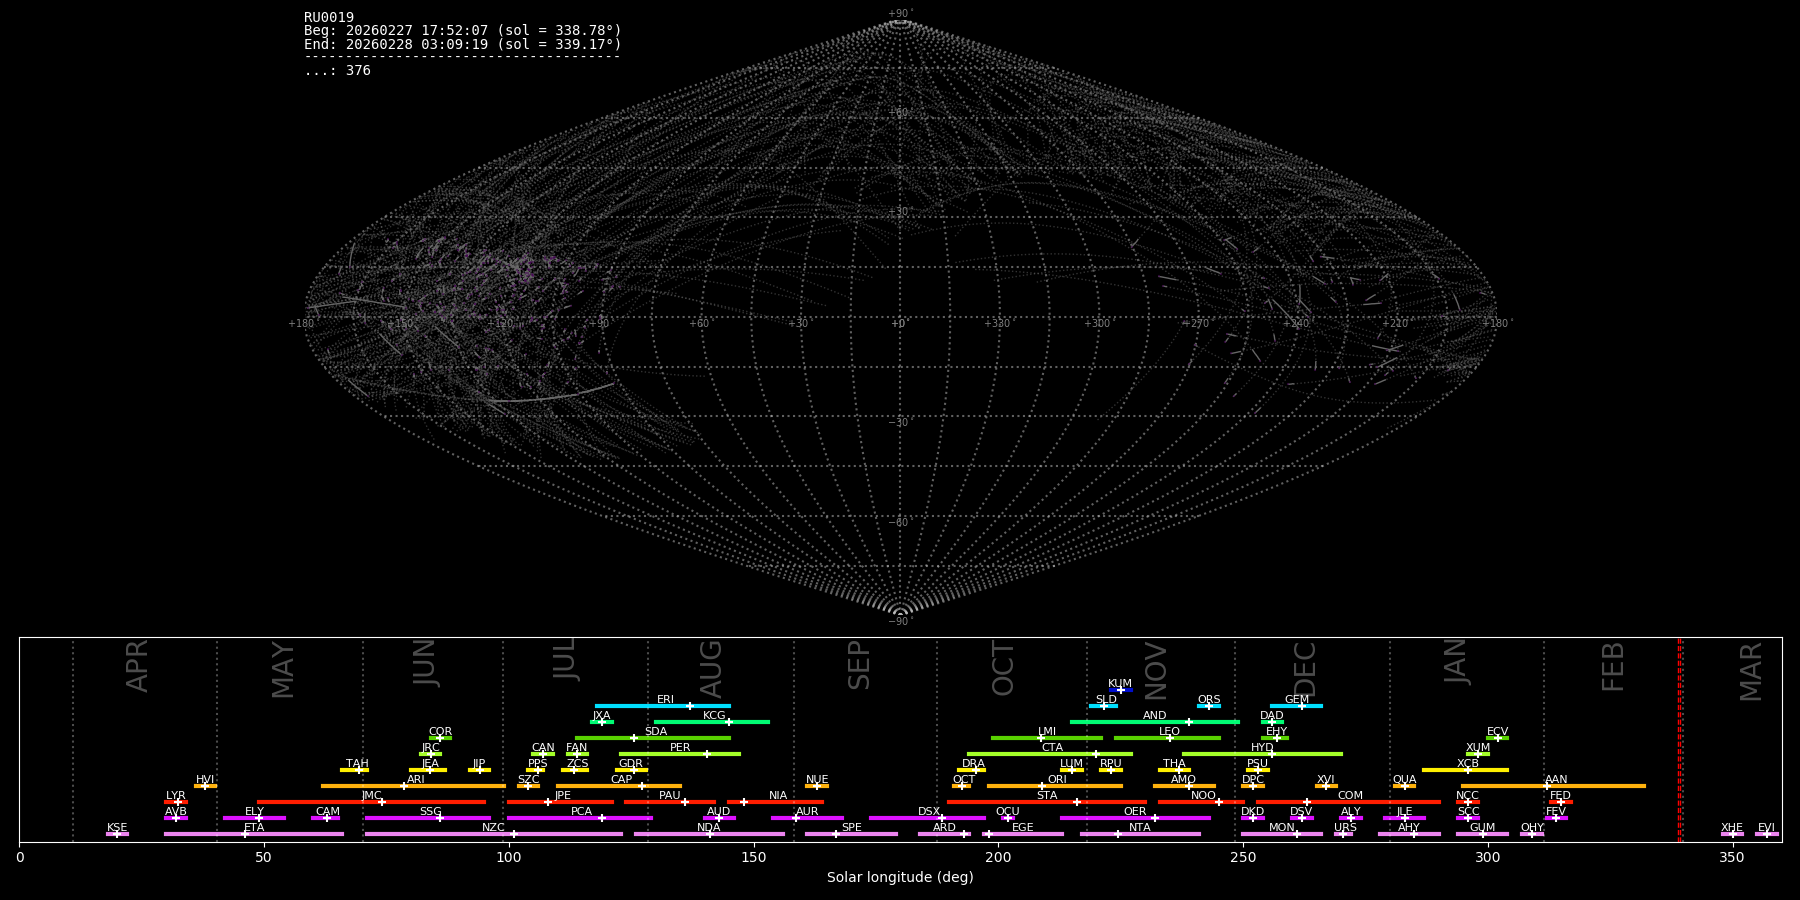Click the red dashed current solar longitude marker

(x=1679, y=740)
